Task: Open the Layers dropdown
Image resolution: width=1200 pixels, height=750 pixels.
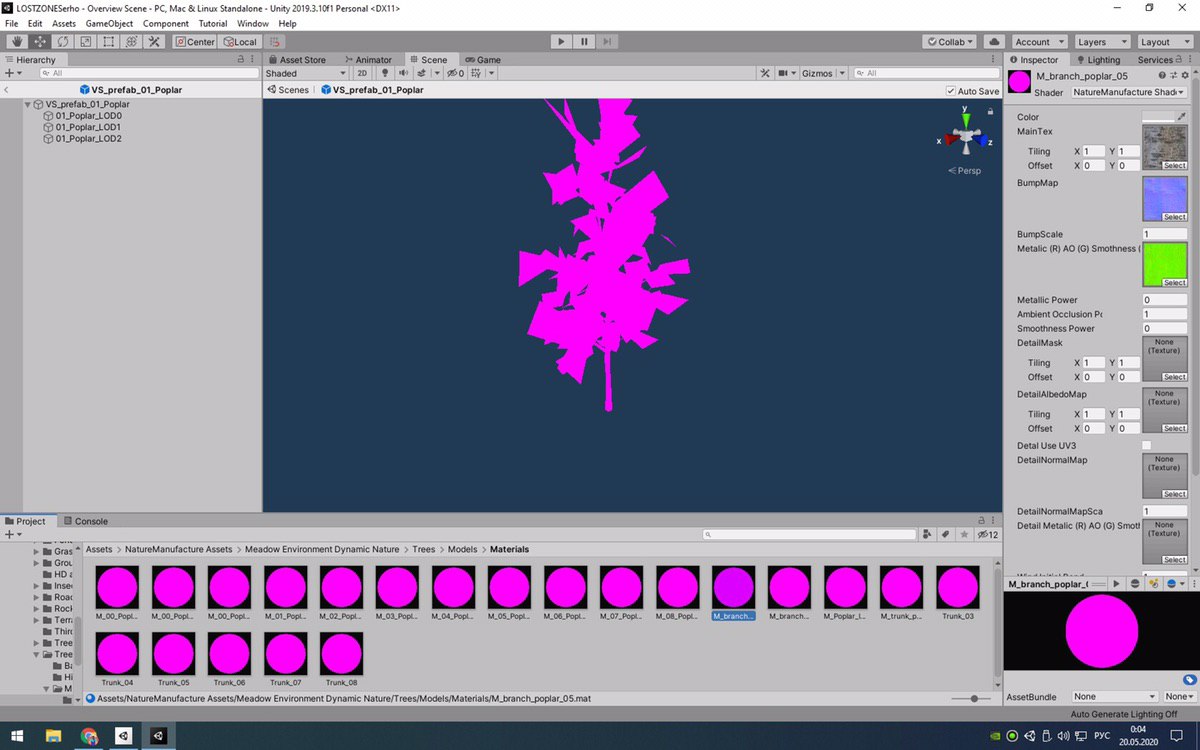Action: coord(1102,42)
